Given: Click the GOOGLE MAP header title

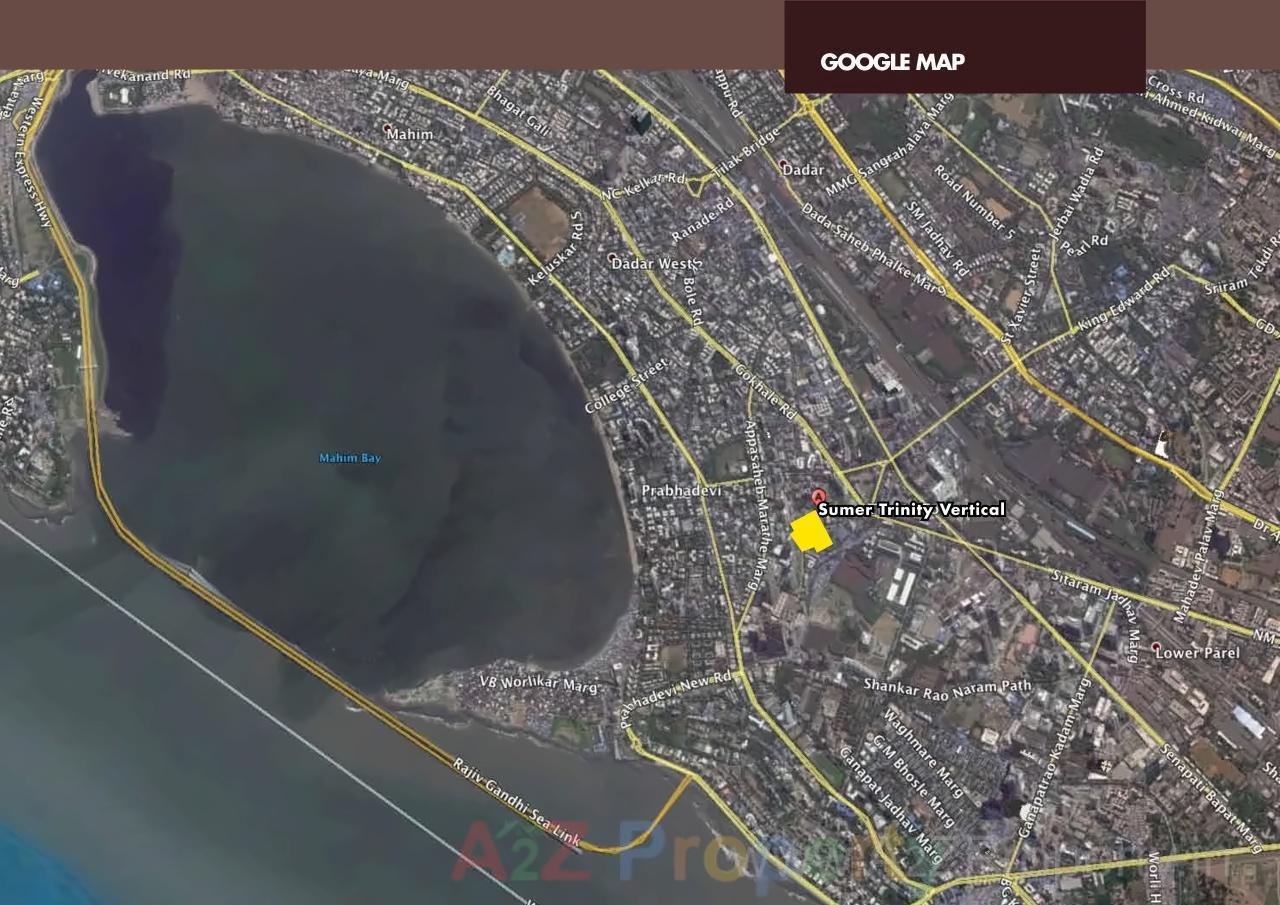Looking at the screenshot, I should 892,62.
